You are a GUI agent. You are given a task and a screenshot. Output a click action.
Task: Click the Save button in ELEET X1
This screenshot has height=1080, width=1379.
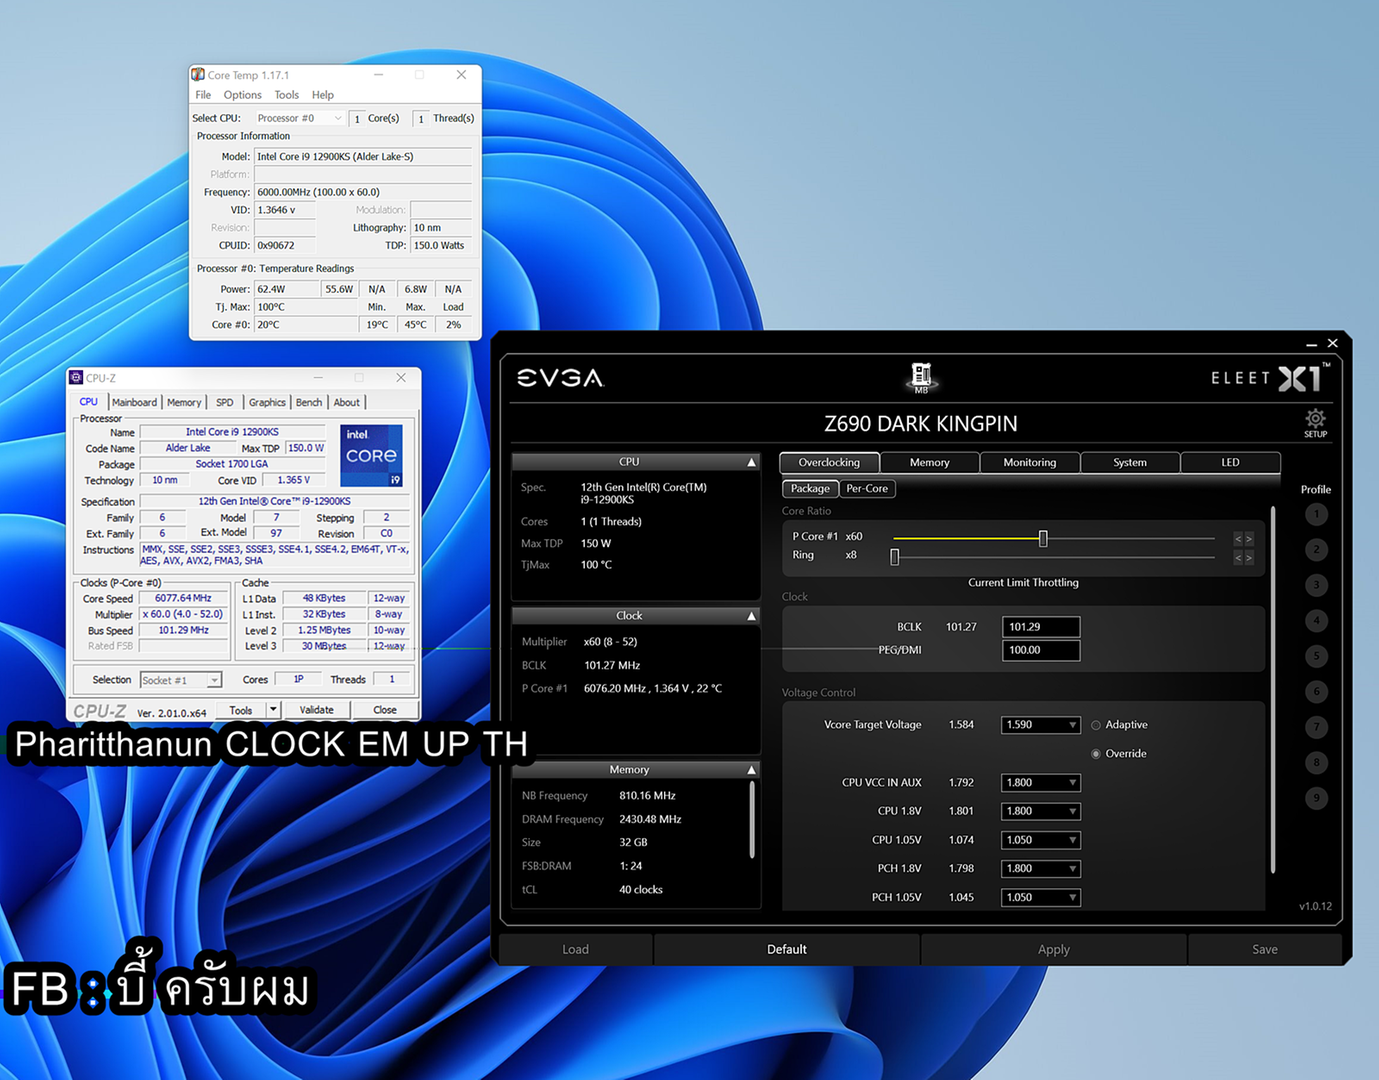[x=1264, y=949]
